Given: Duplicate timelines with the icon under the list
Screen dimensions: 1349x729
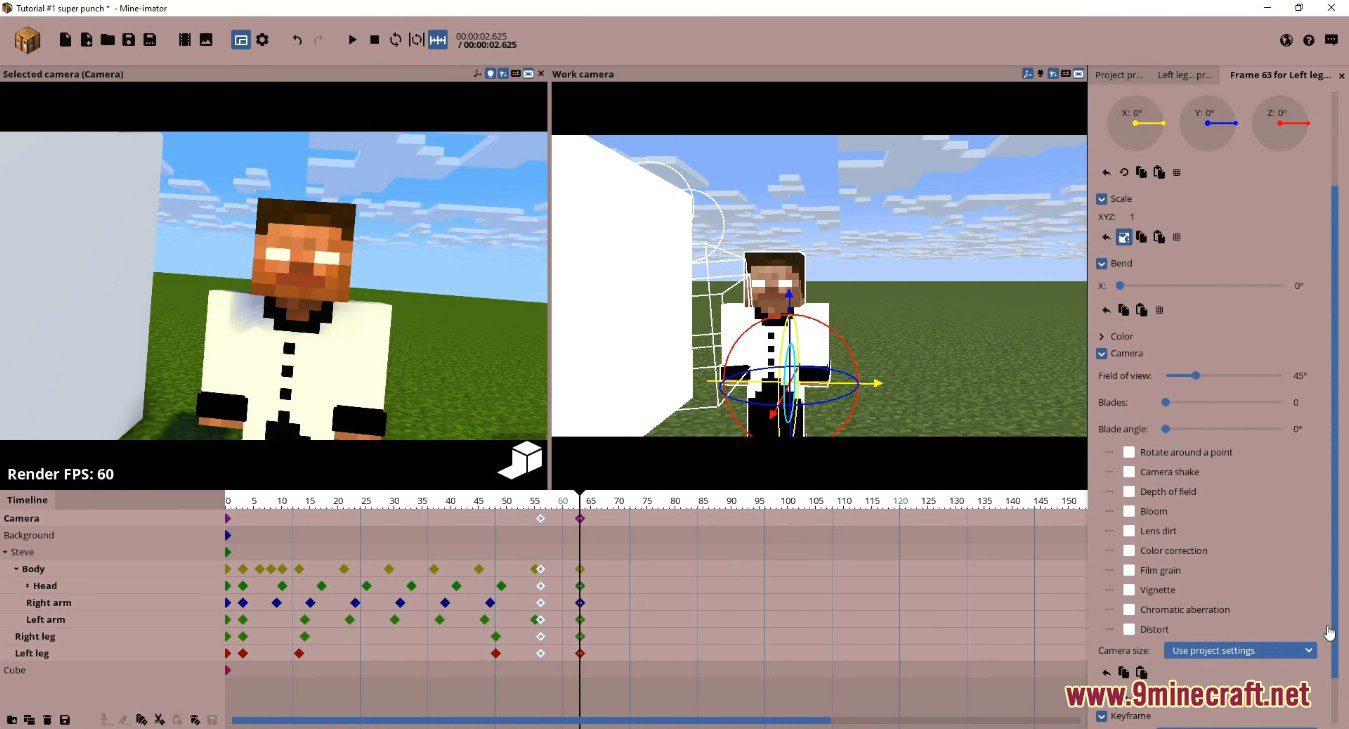Looking at the screenshot, I should [x=29, y=720].
